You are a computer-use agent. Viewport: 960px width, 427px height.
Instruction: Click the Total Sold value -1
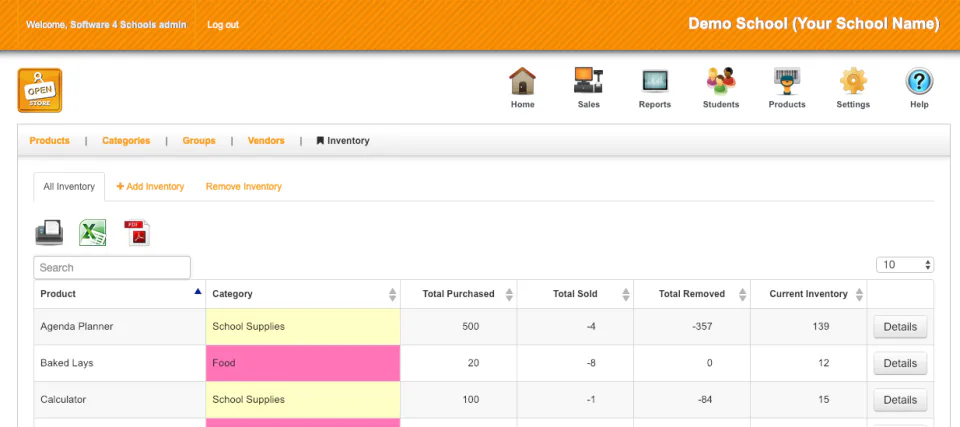tap(591, 399)
